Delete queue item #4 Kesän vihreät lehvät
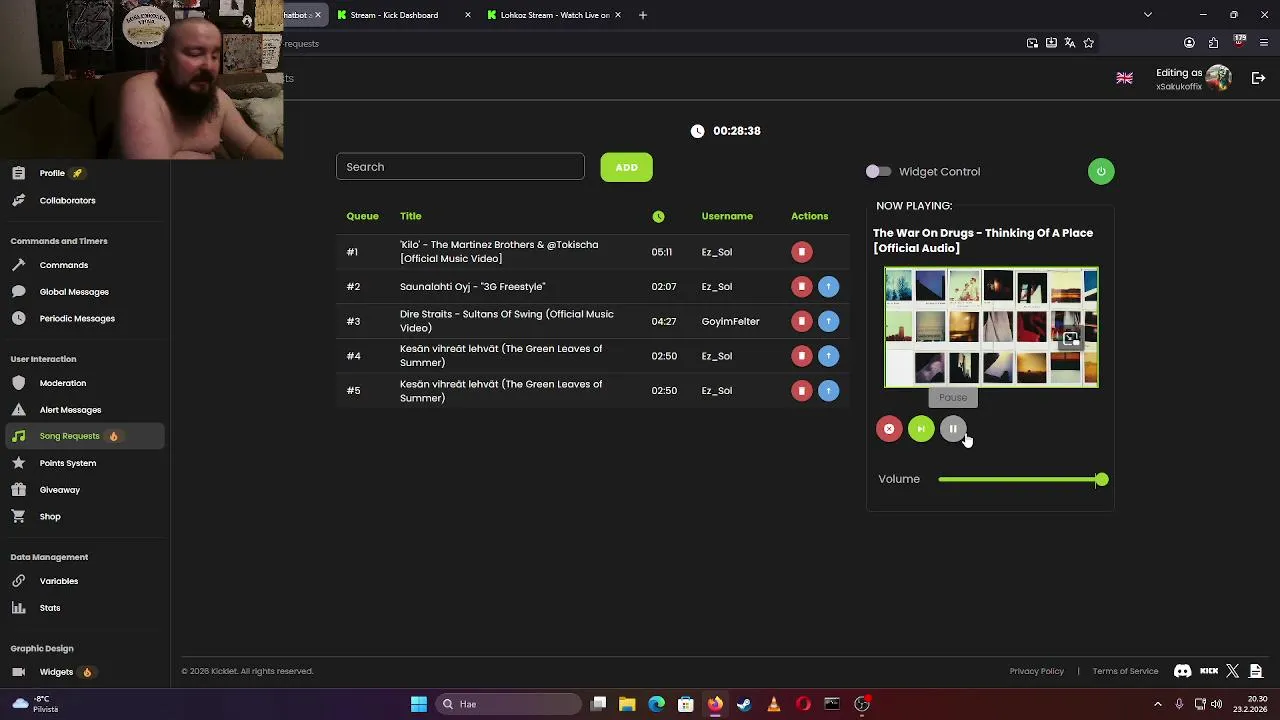The width and height of the screenshot is (1280, 720). 801,356
